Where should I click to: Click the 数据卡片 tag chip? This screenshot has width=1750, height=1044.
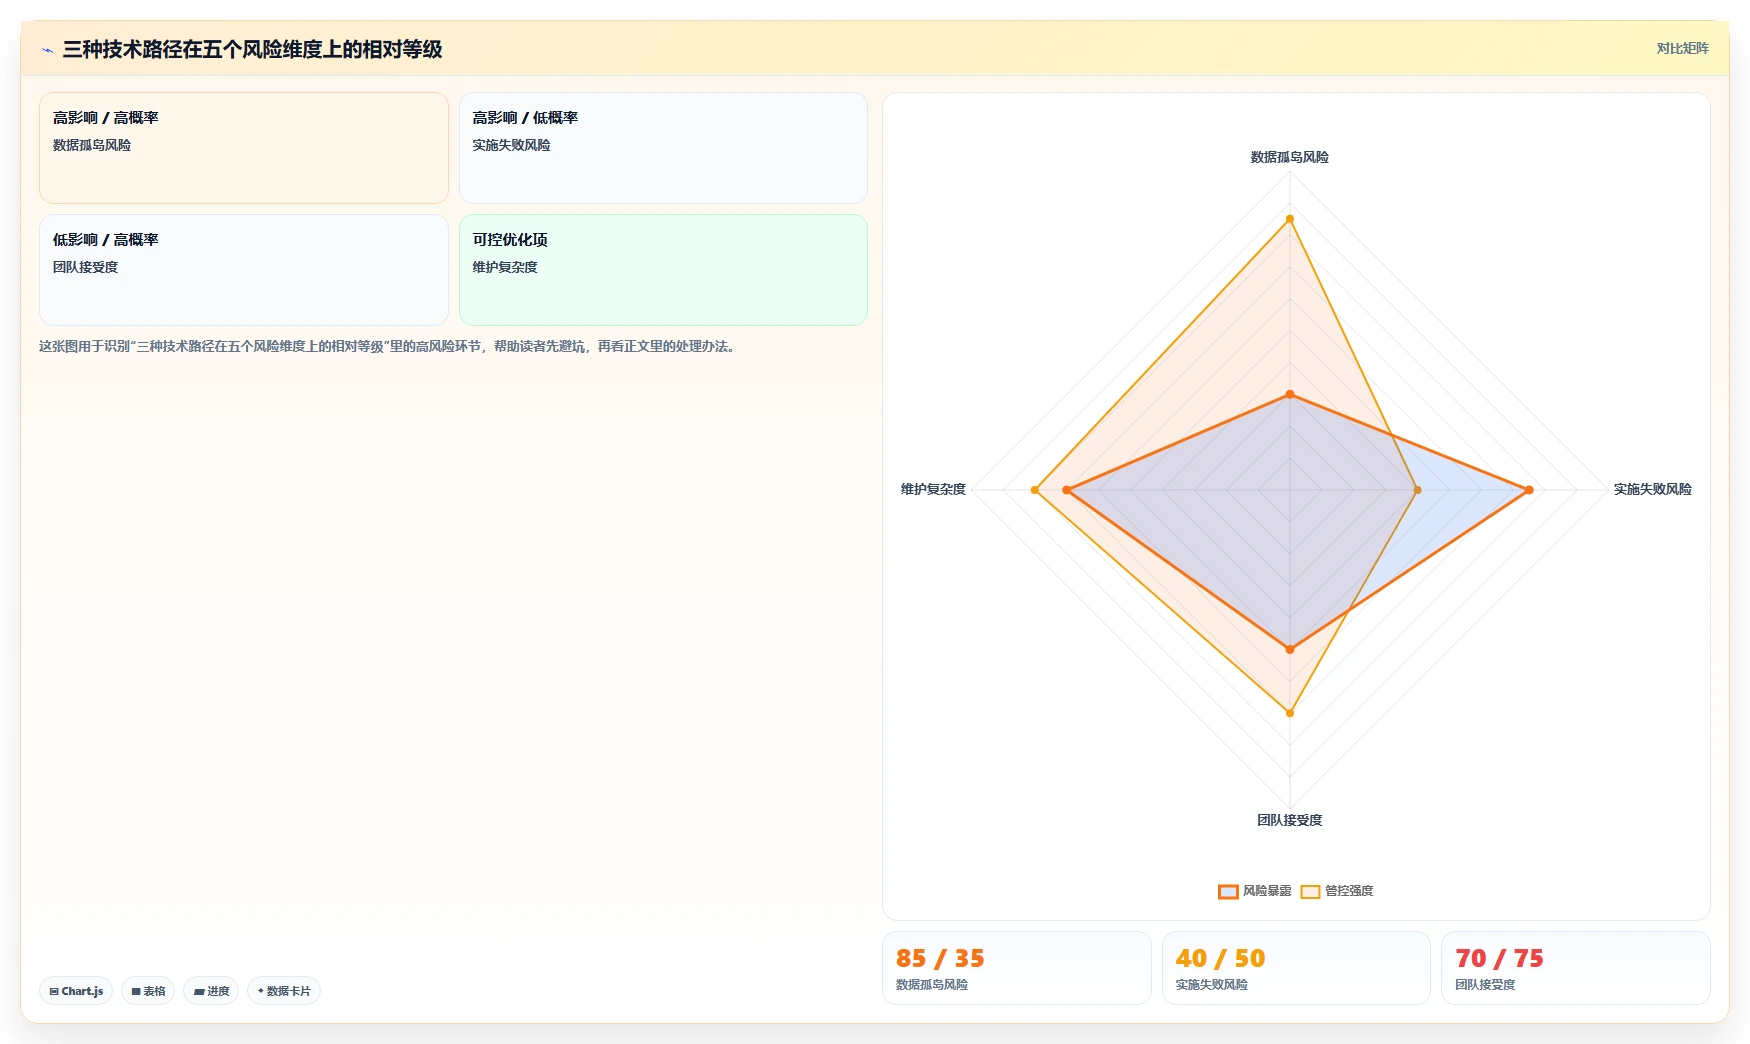click(x=284, y=991)
